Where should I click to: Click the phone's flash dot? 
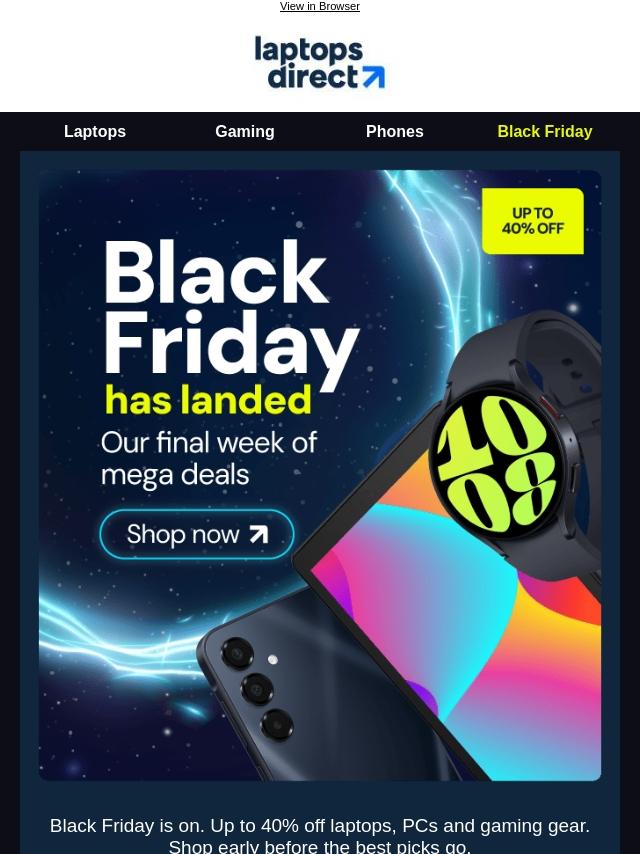coord(272,660)
